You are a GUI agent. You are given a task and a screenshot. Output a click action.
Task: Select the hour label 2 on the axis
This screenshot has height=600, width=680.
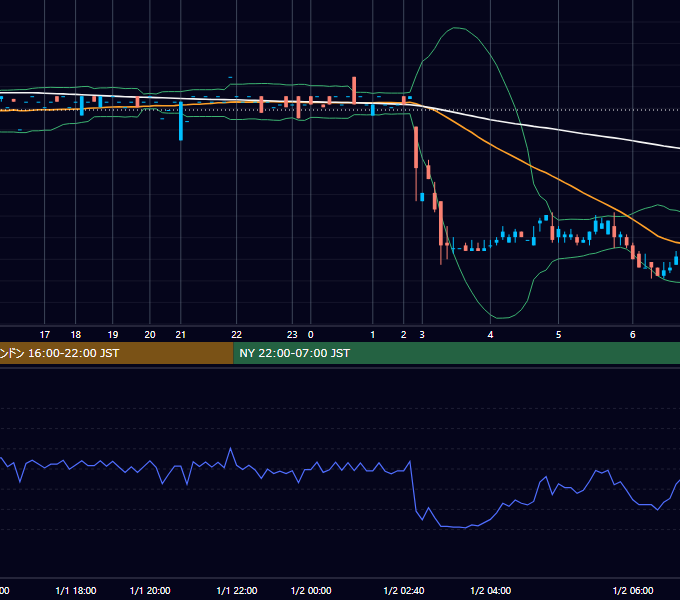pyautogui.click(x=404, y=335)
